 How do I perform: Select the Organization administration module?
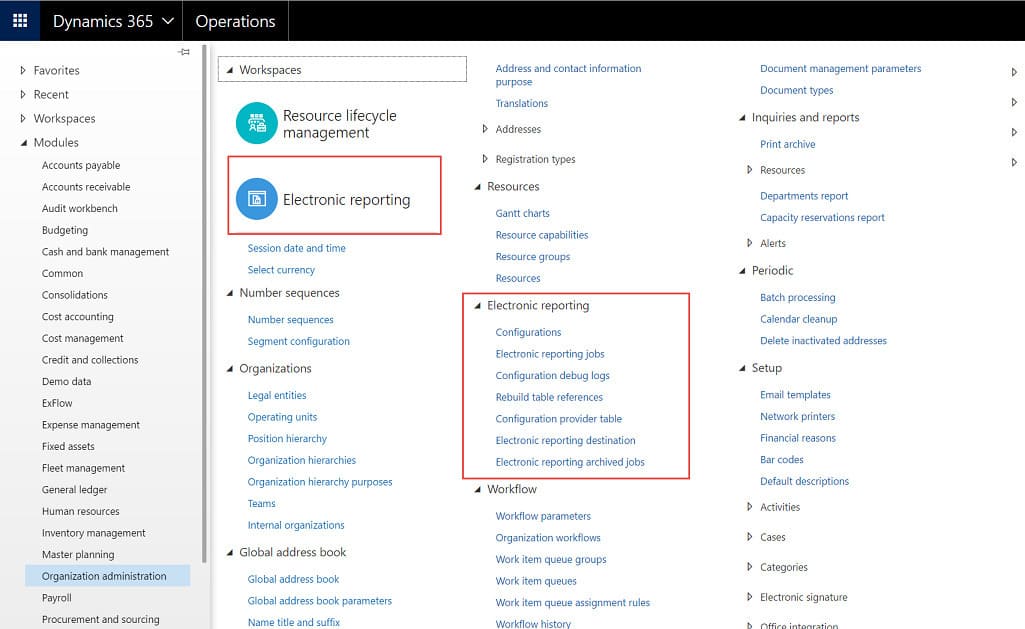103,575
